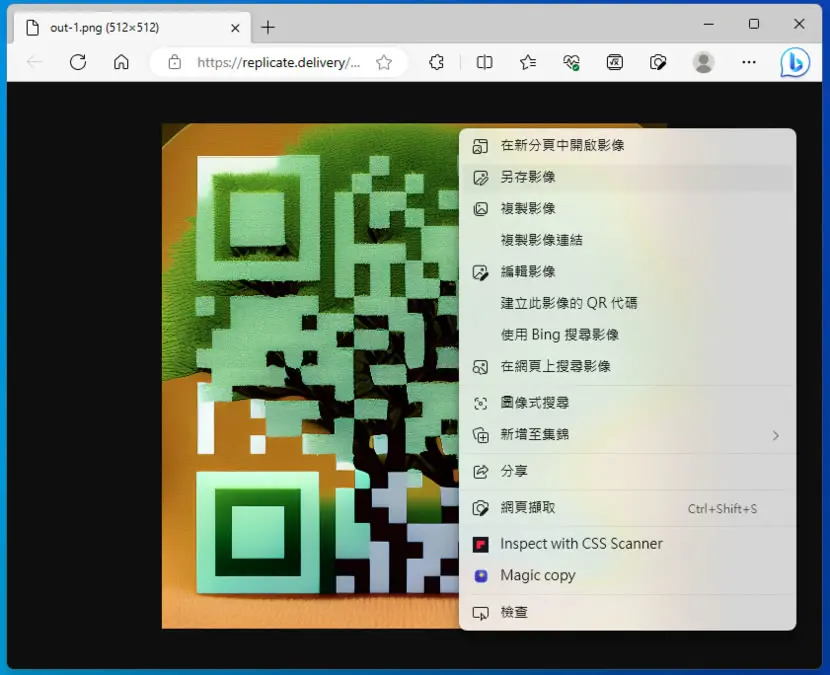This screenshot has height=675, width=830.
Task: Choose 另存影像 from context menu
Action: [x=627, y=177]
